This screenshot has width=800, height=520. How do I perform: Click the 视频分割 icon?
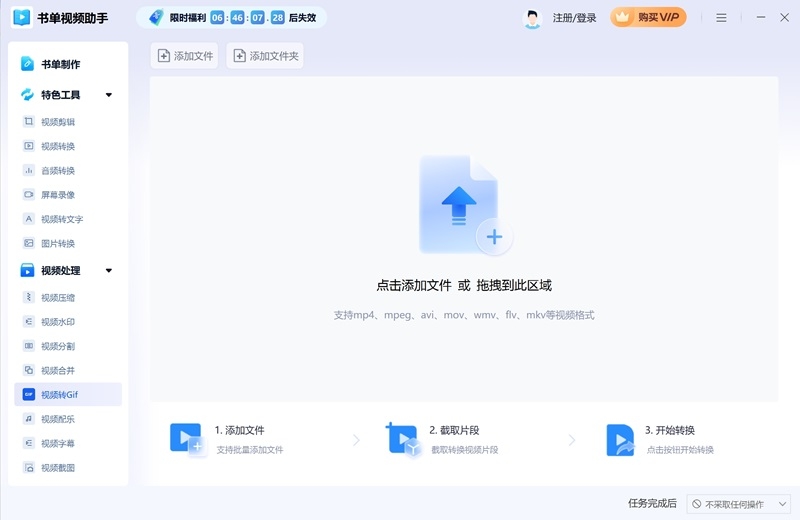29,346
